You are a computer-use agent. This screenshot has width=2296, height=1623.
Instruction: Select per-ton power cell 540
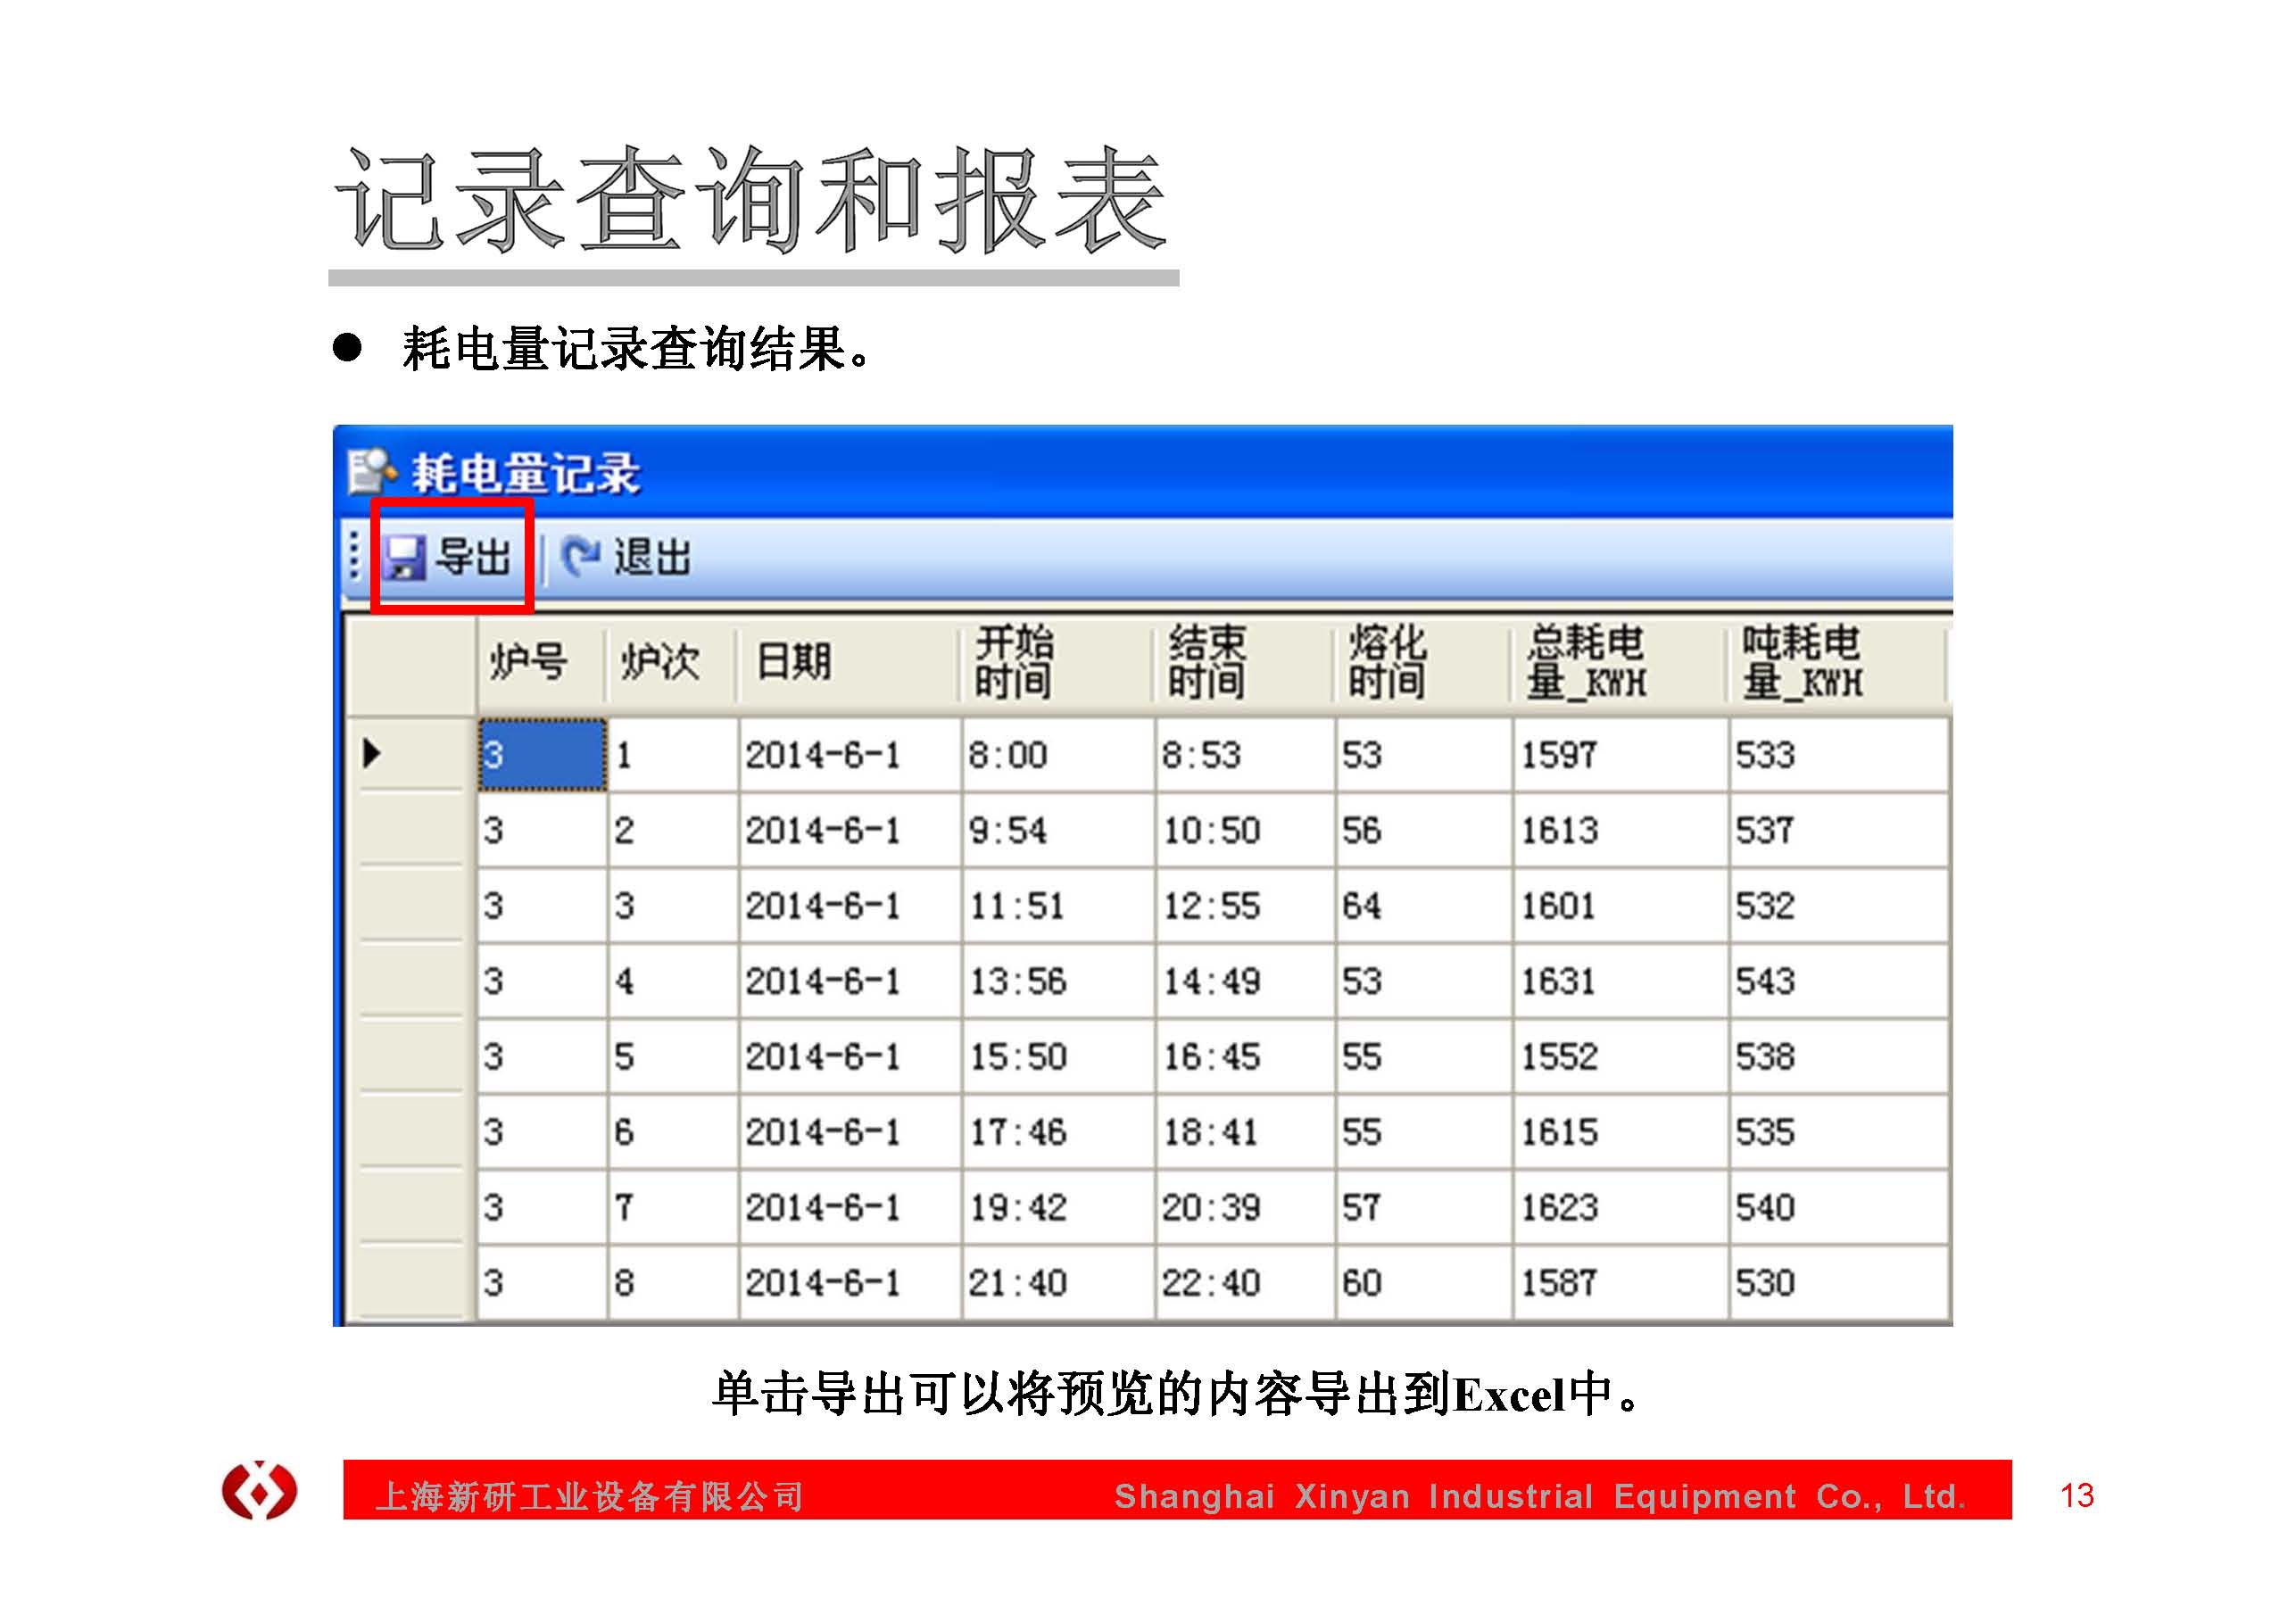pyautogui.click(x=1839, y=1208)
